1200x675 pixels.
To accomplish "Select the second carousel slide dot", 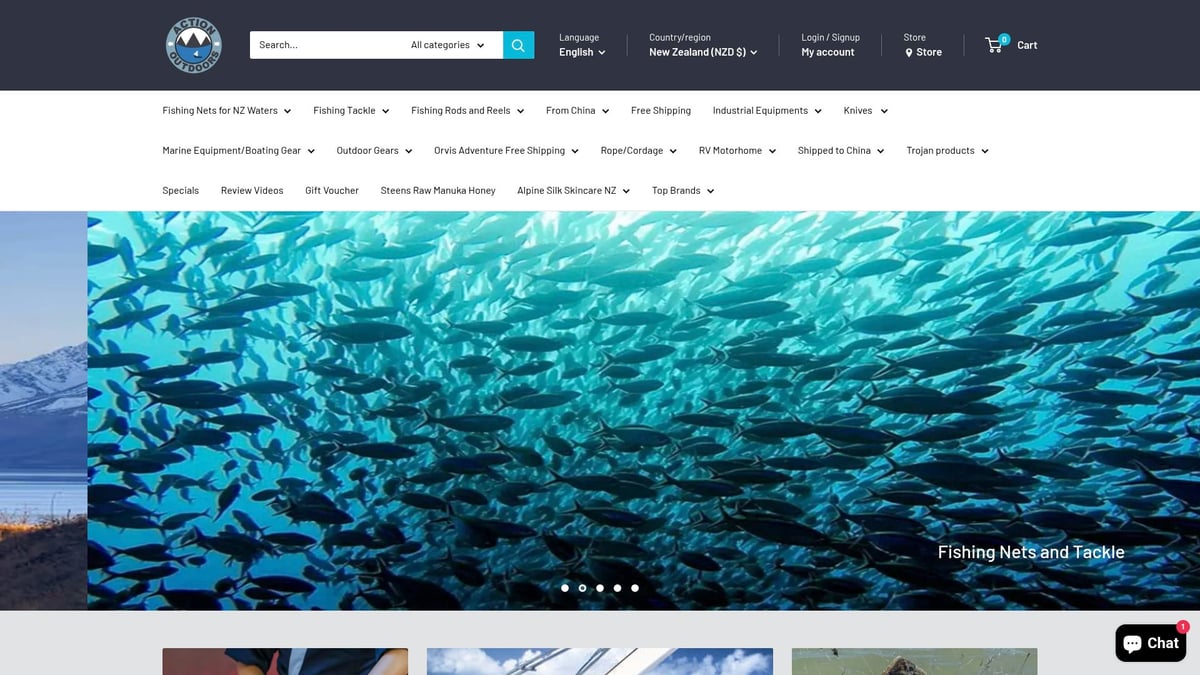I will pos(582,588).
